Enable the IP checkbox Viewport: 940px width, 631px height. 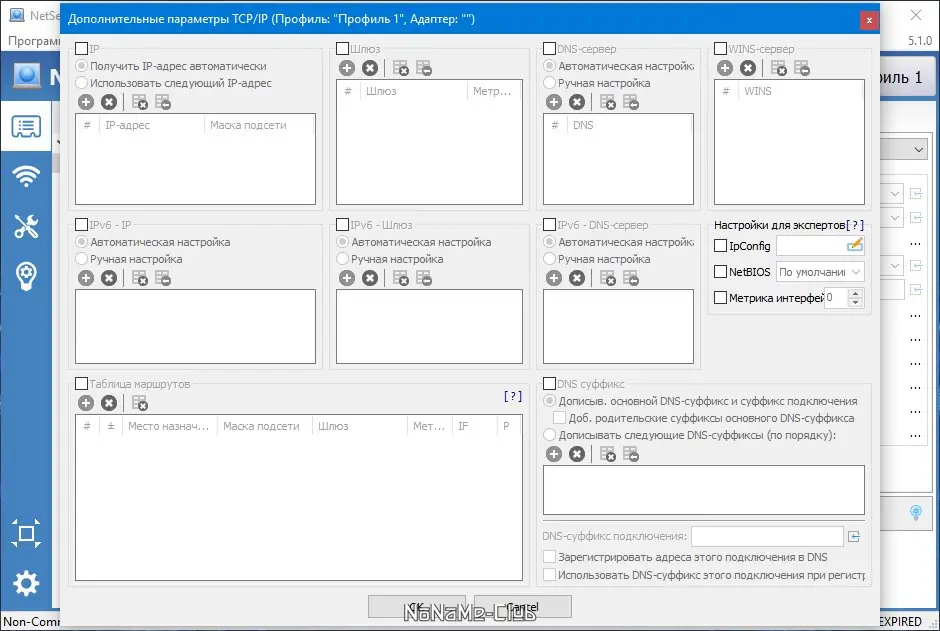click(x=82, y=49)
